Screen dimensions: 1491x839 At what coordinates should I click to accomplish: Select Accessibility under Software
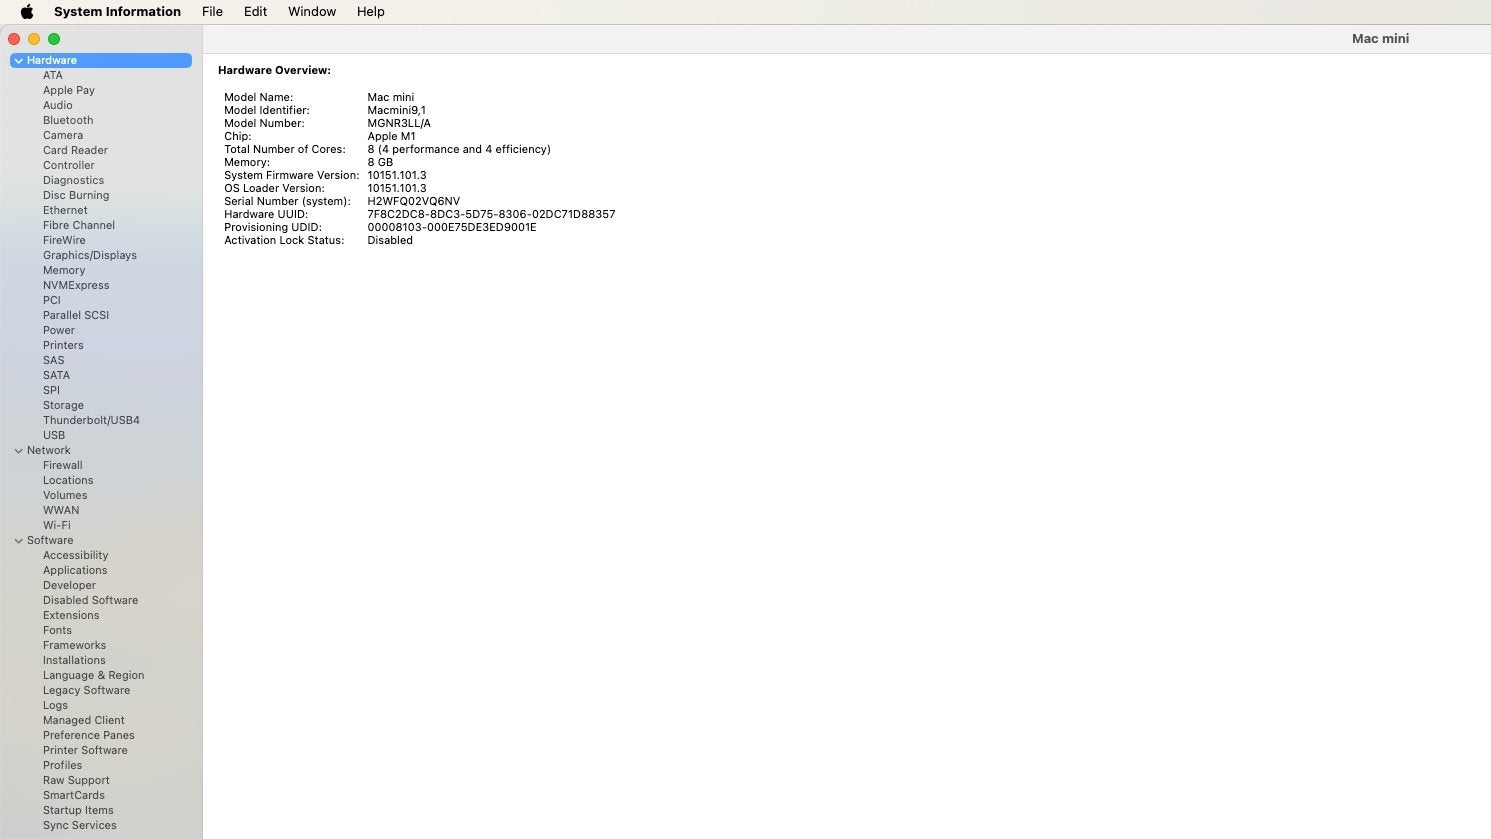[x=75, y=556]
